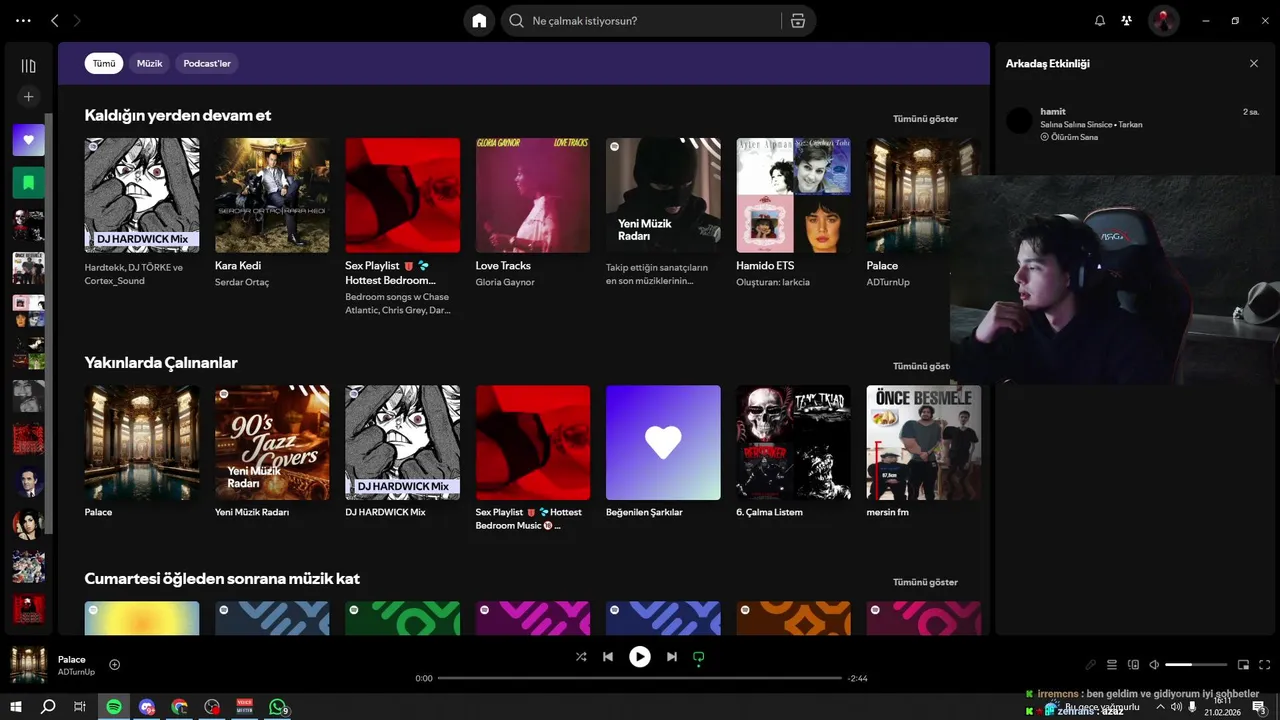Toggle the green repeat button

[699, 657]
